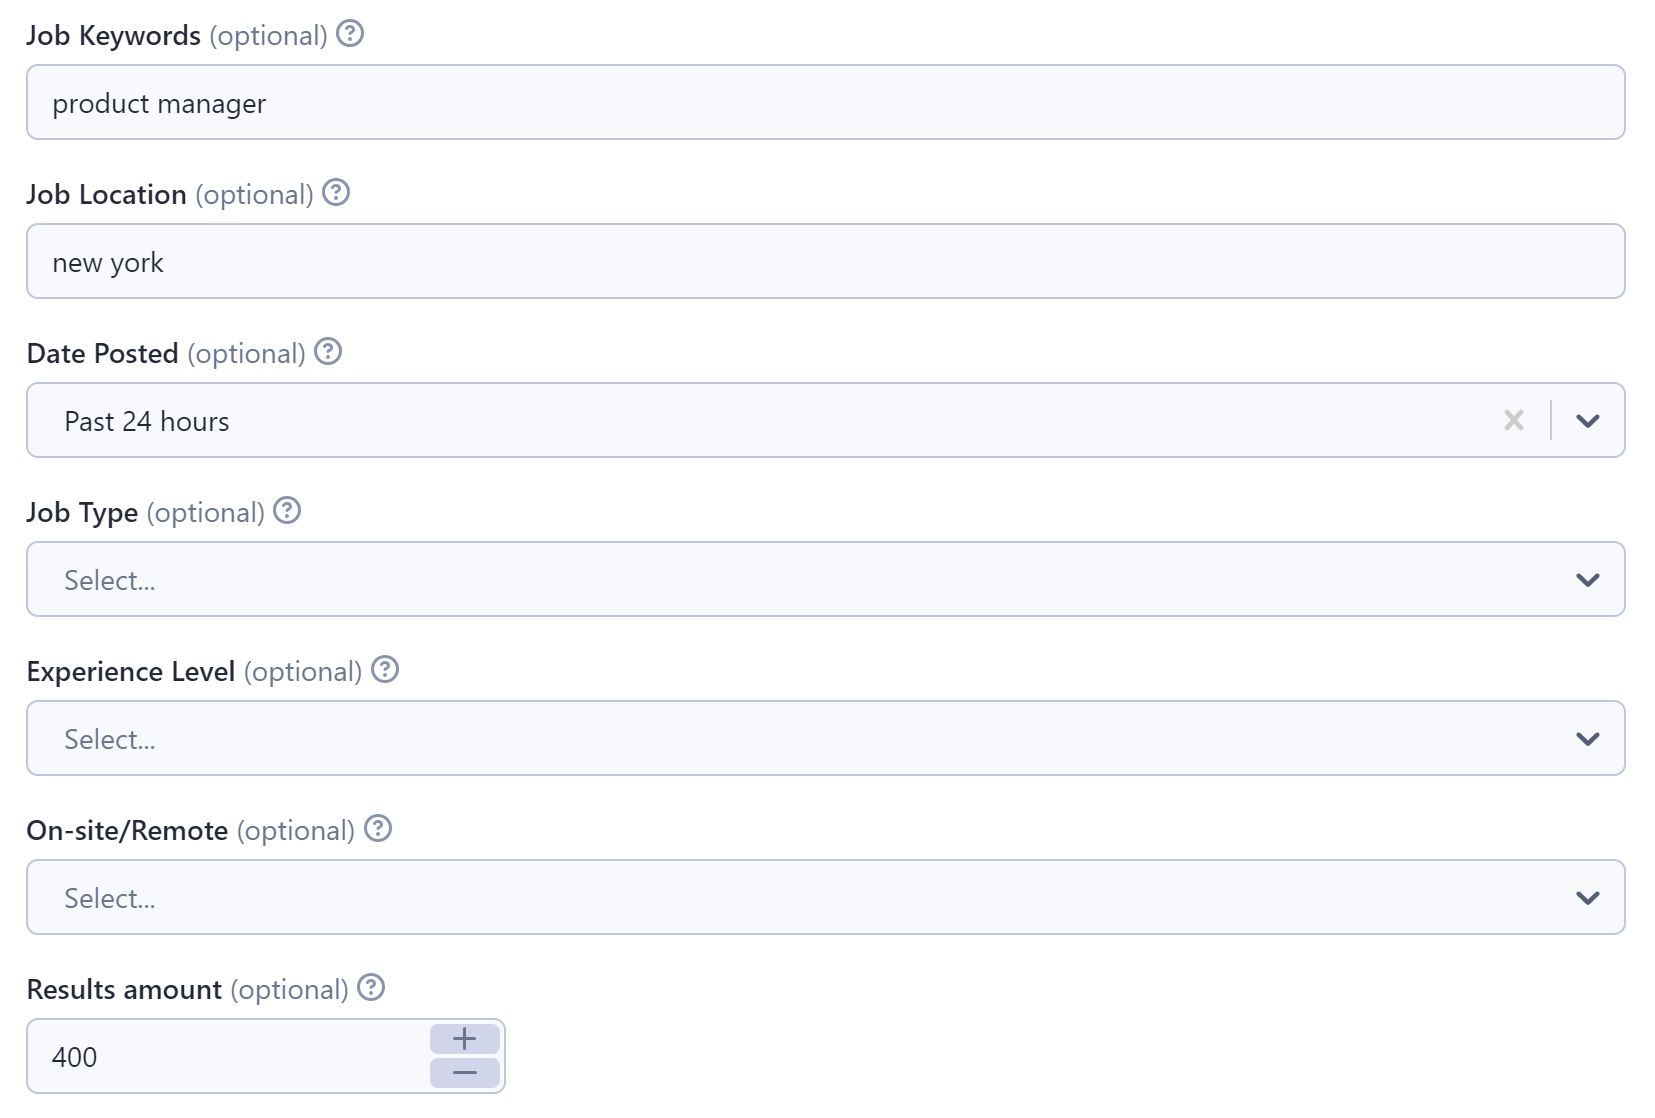Focus the Job Keywords input field
This screenshot has height=1118, width=1655.
click(826, 102)
